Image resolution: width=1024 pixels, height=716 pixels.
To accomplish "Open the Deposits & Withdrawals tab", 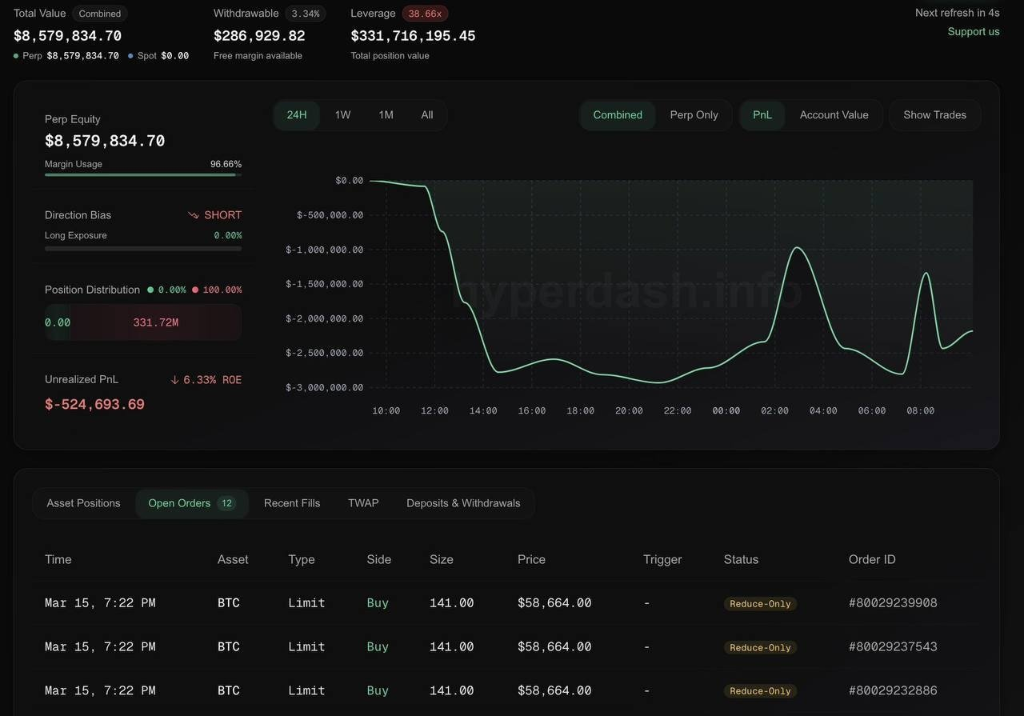I will (463, 503).
